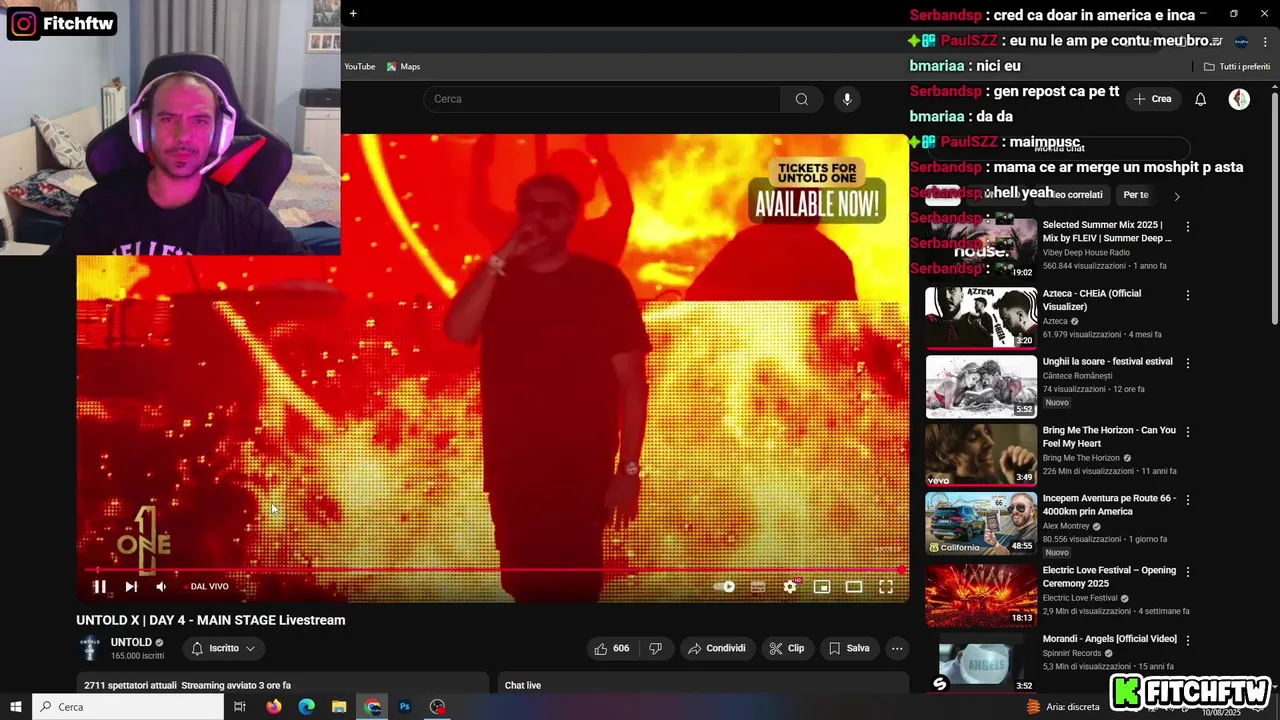Open more actions menu below video
Screen dimensions: 1280x720
click(897, 648)
